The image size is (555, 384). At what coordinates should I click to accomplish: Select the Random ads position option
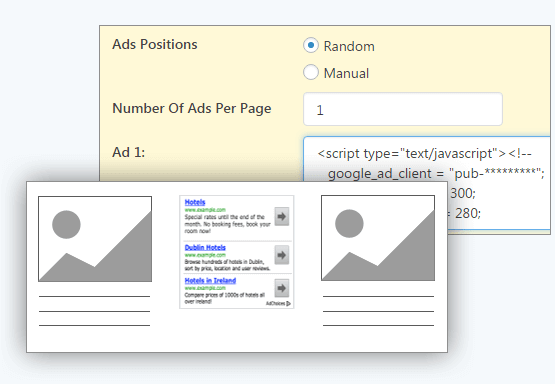point(311,45)
